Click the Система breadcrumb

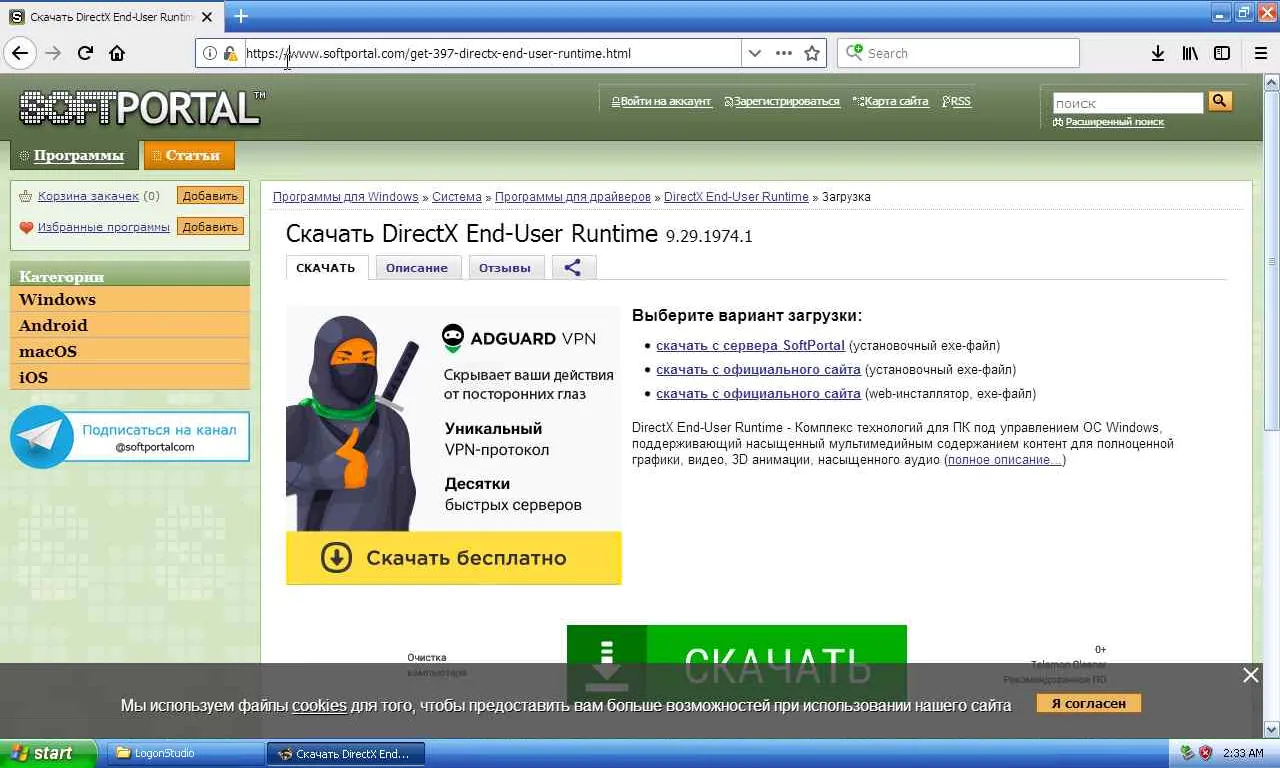click(457, 197)
